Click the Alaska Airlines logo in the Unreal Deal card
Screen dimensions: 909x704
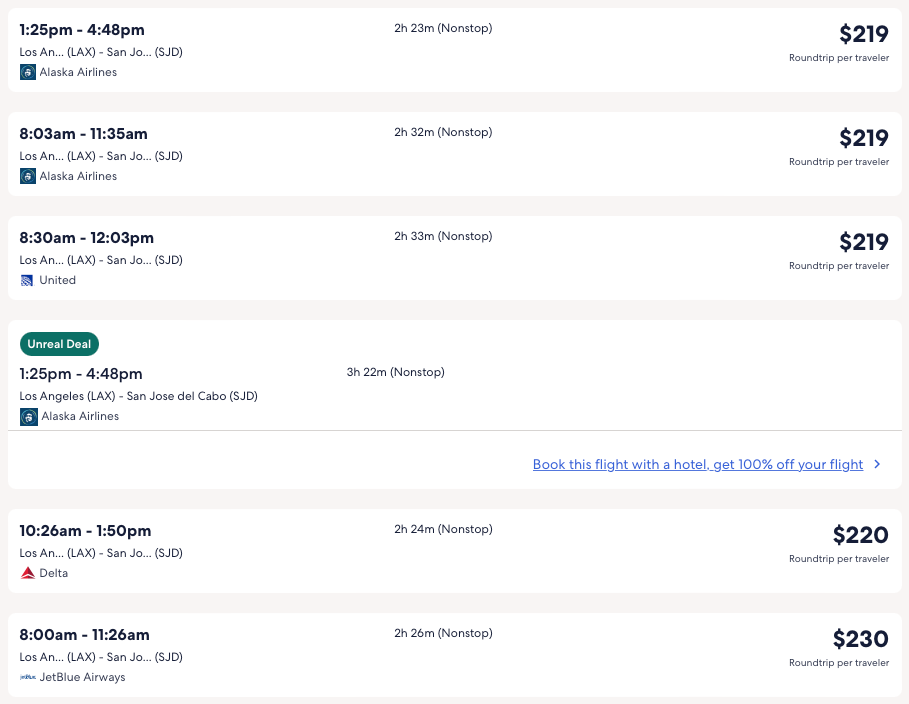pos(29,416)
